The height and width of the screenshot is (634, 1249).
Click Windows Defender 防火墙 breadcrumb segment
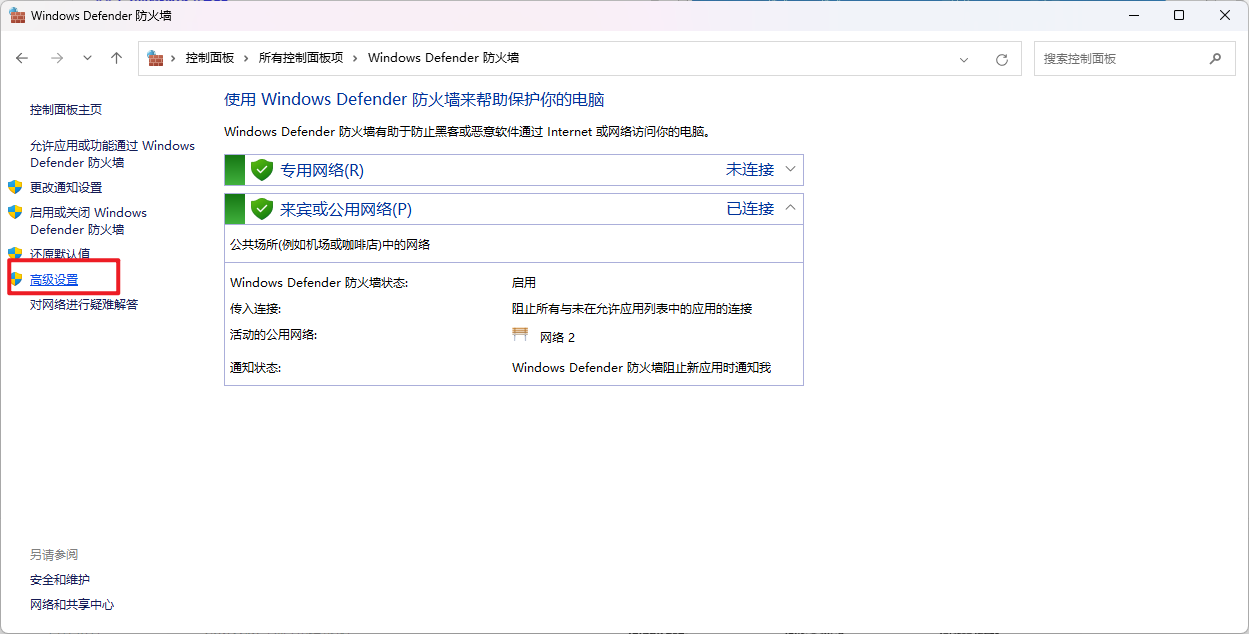point(443,58)
